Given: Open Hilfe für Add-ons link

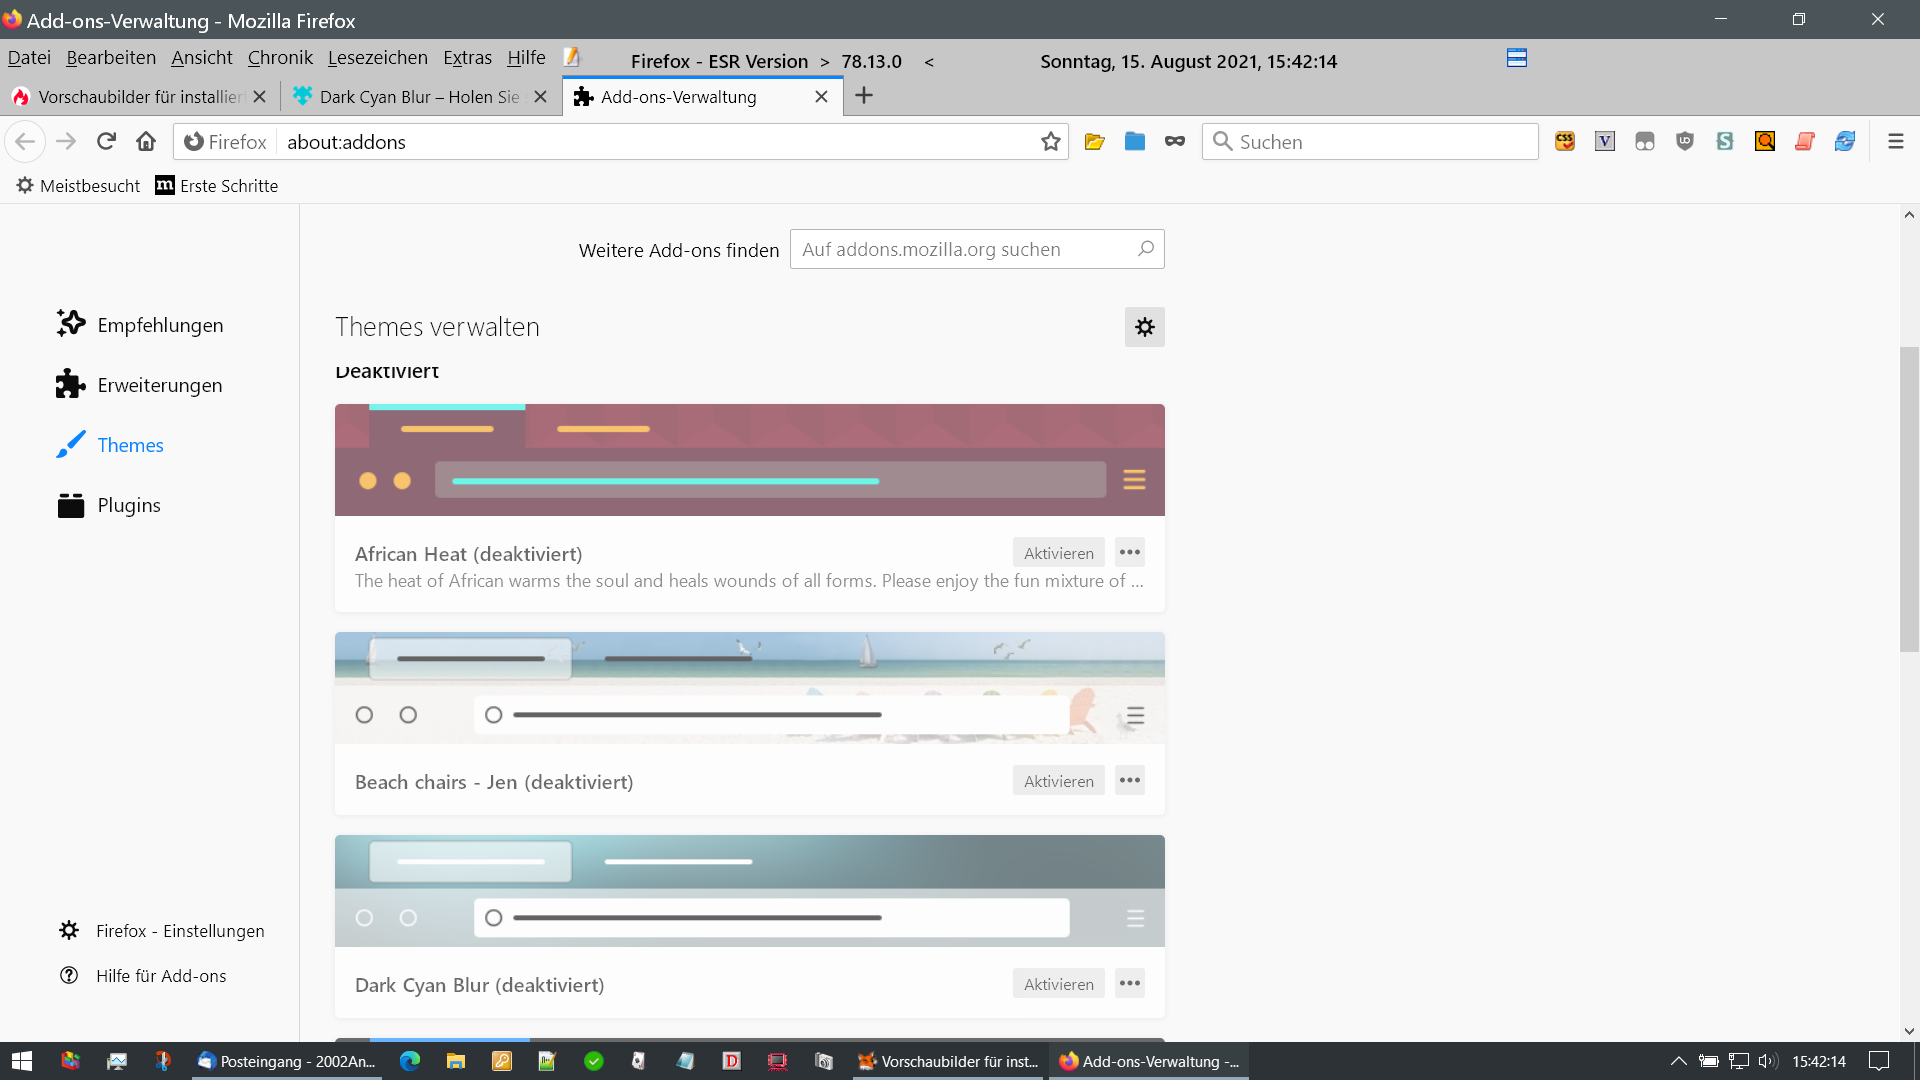Looking at the screenshot, I should click(161, 976).
